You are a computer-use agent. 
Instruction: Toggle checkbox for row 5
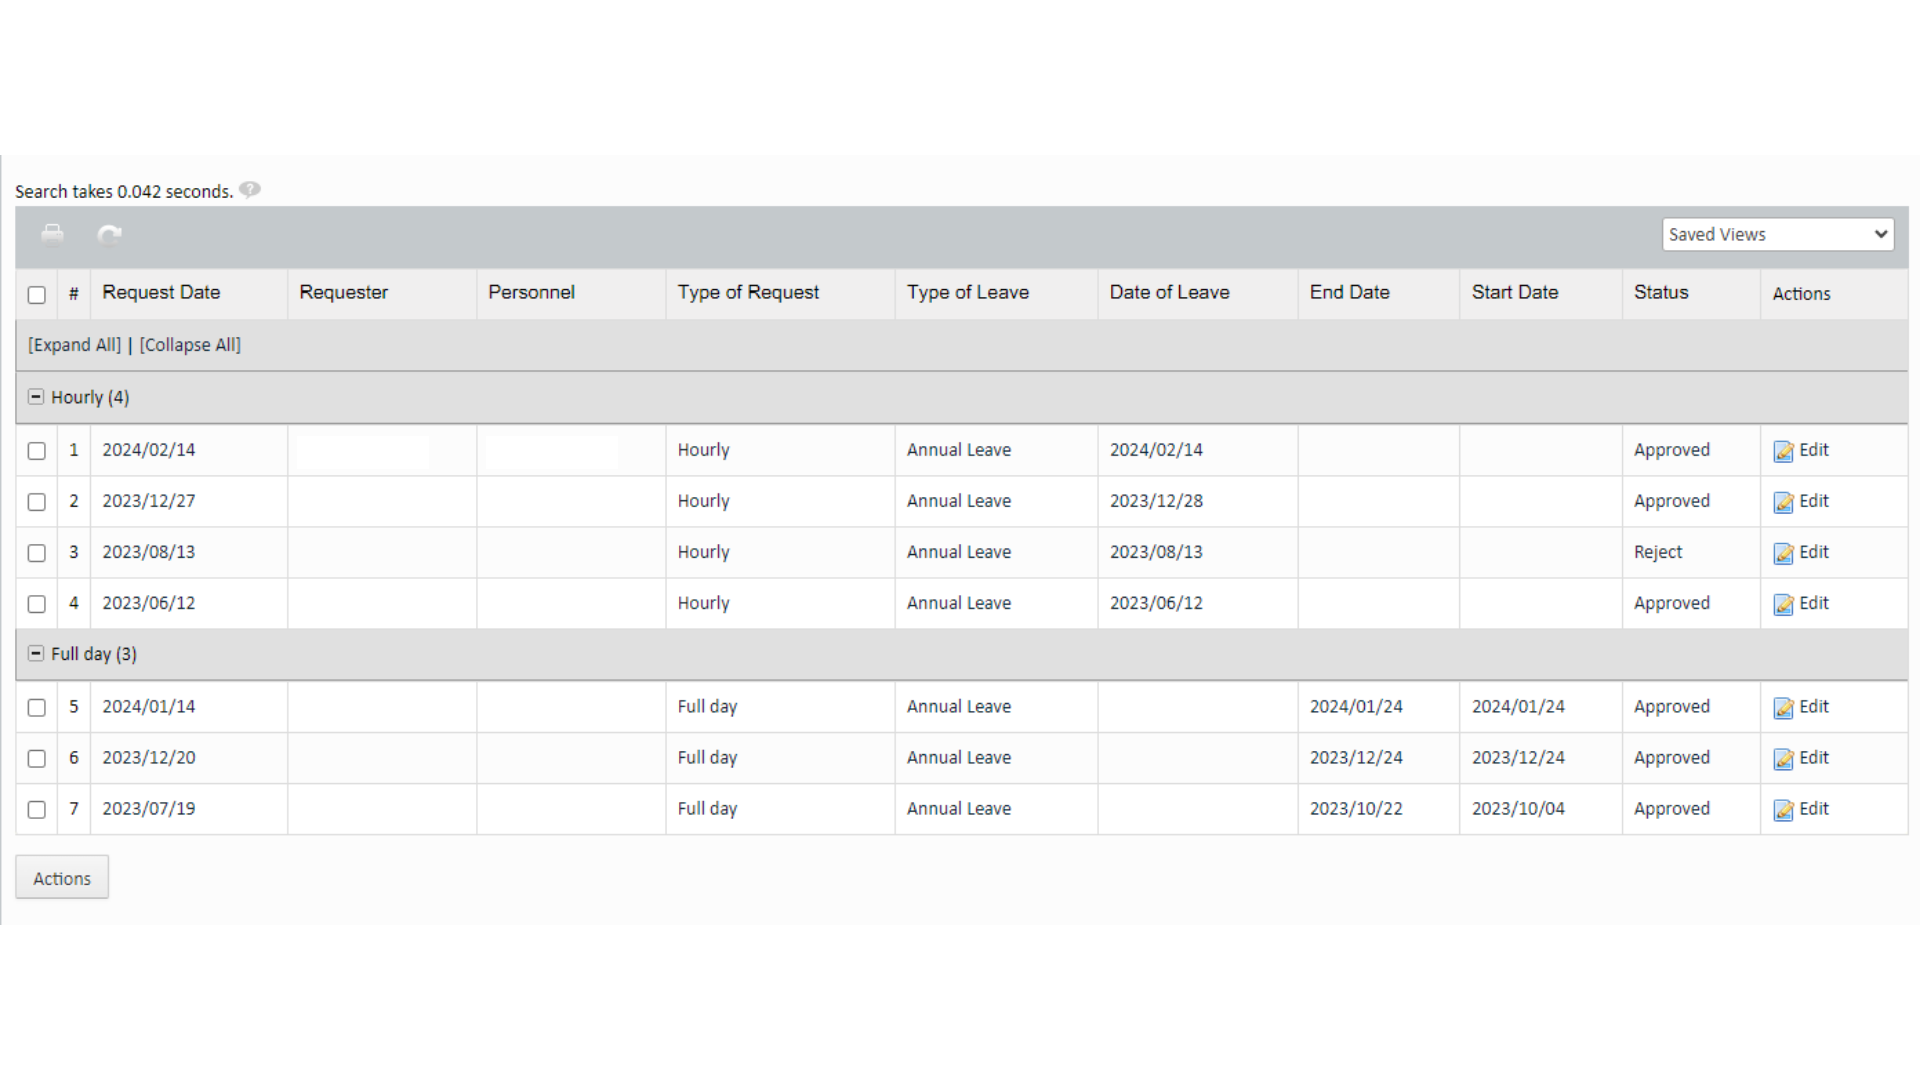(37, 705)
